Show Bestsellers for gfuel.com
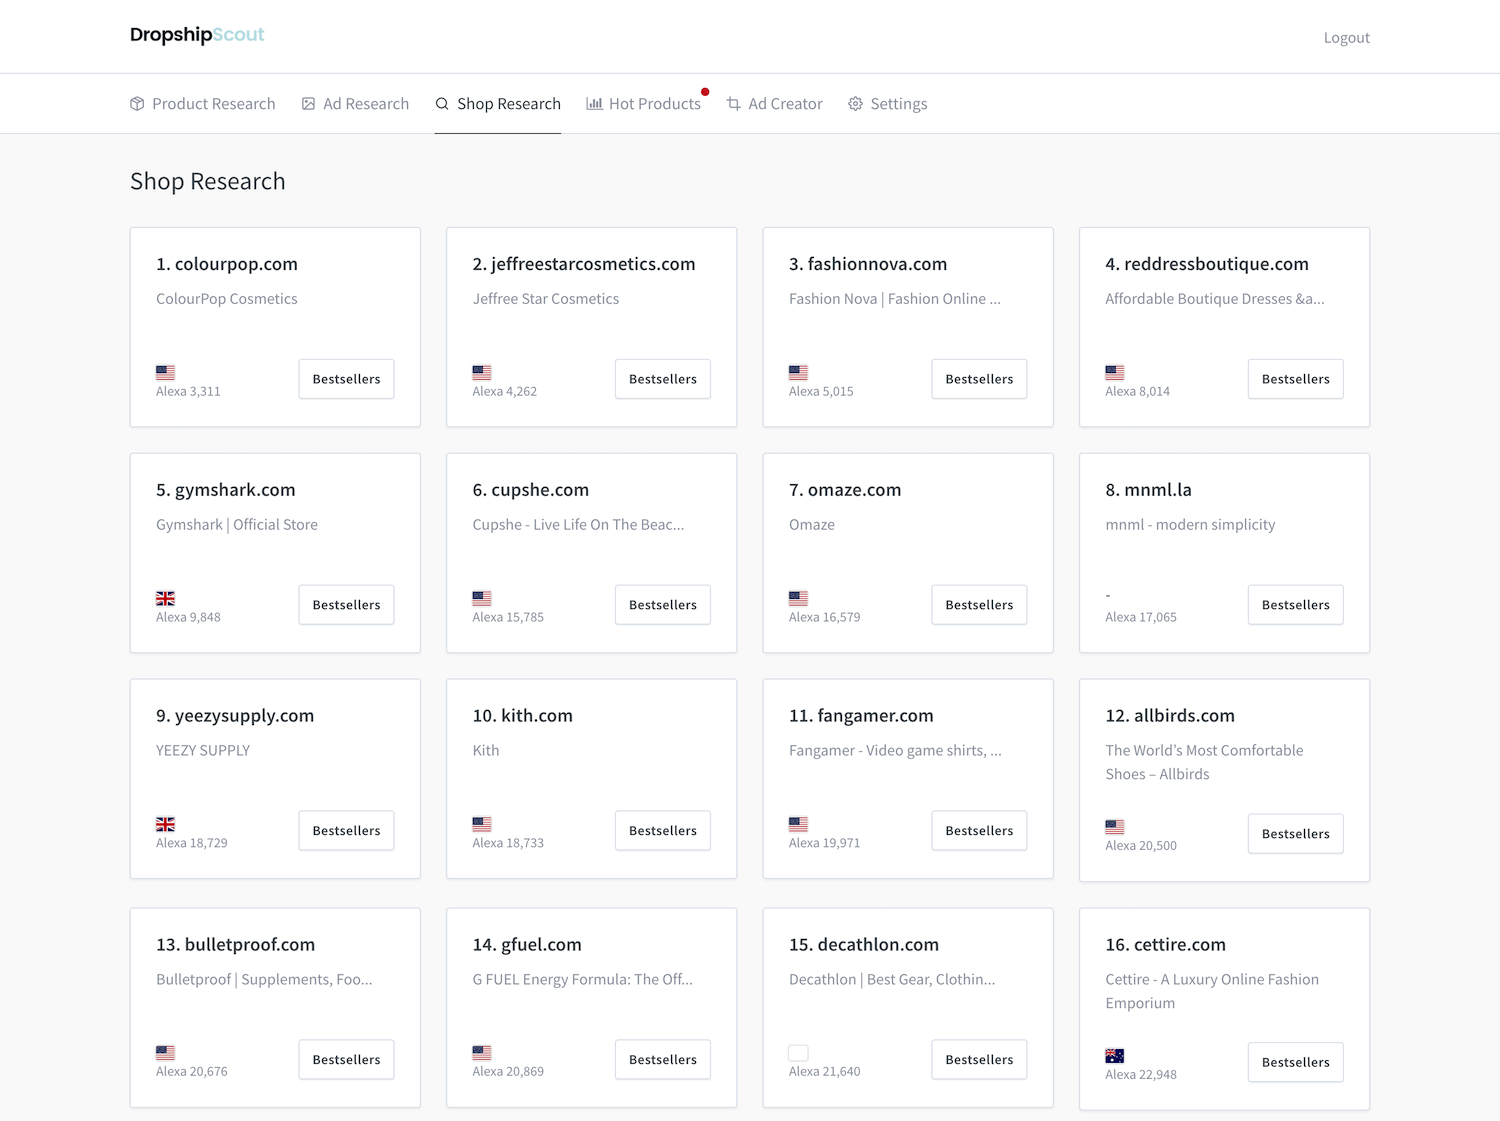This screenshot has height=1121, width=1500. pyautogui.click(x=663, y=1060)
